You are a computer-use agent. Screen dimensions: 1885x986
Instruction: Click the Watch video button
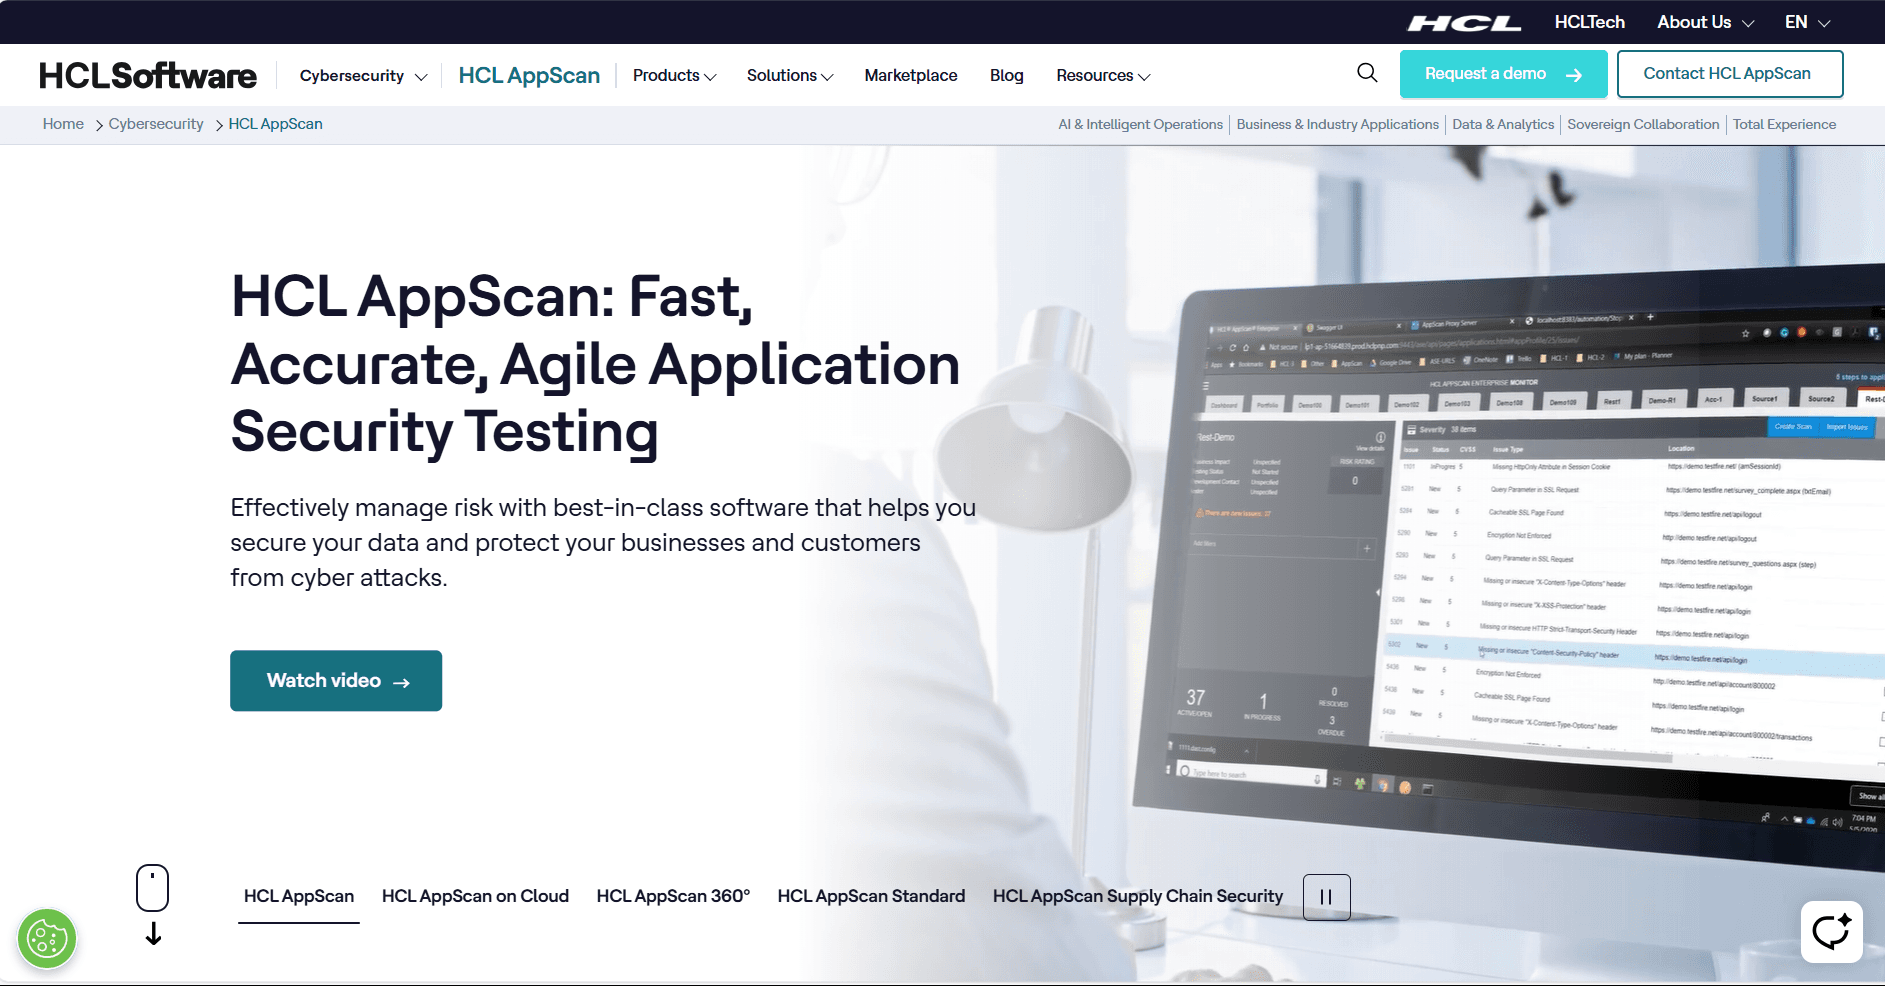[336, 681]
